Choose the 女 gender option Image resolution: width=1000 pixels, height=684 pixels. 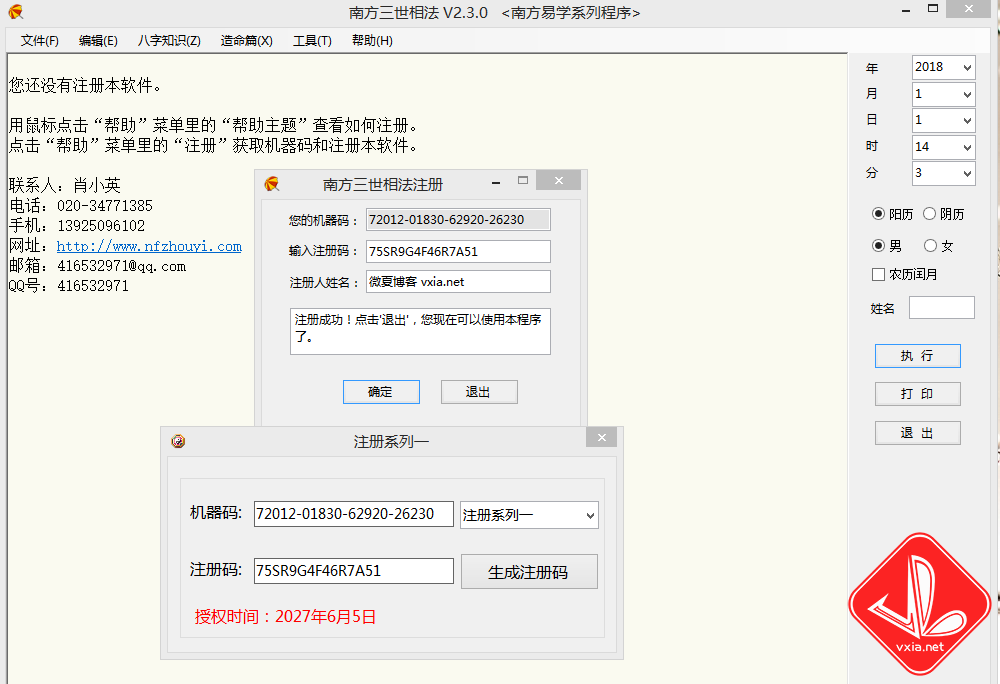(930, 246)
